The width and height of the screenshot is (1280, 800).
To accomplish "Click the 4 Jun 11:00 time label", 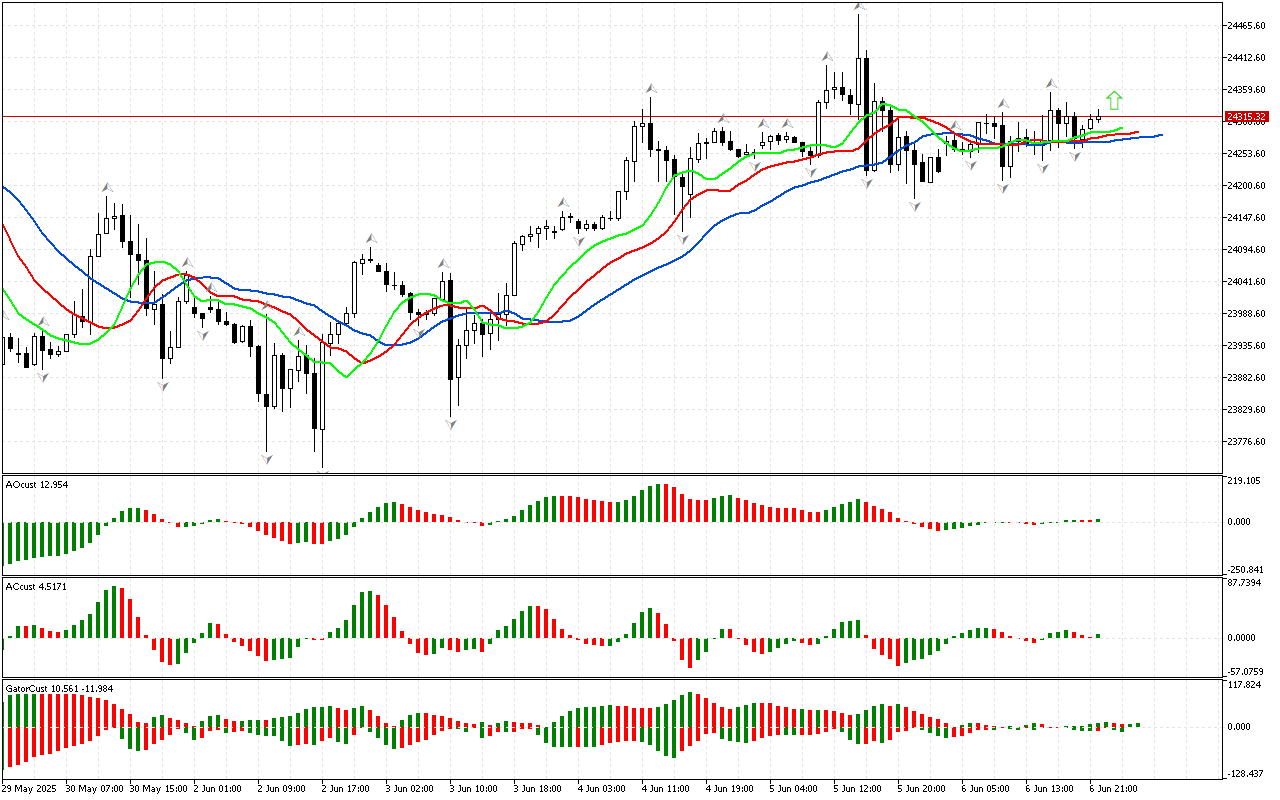I will (665, 788).
